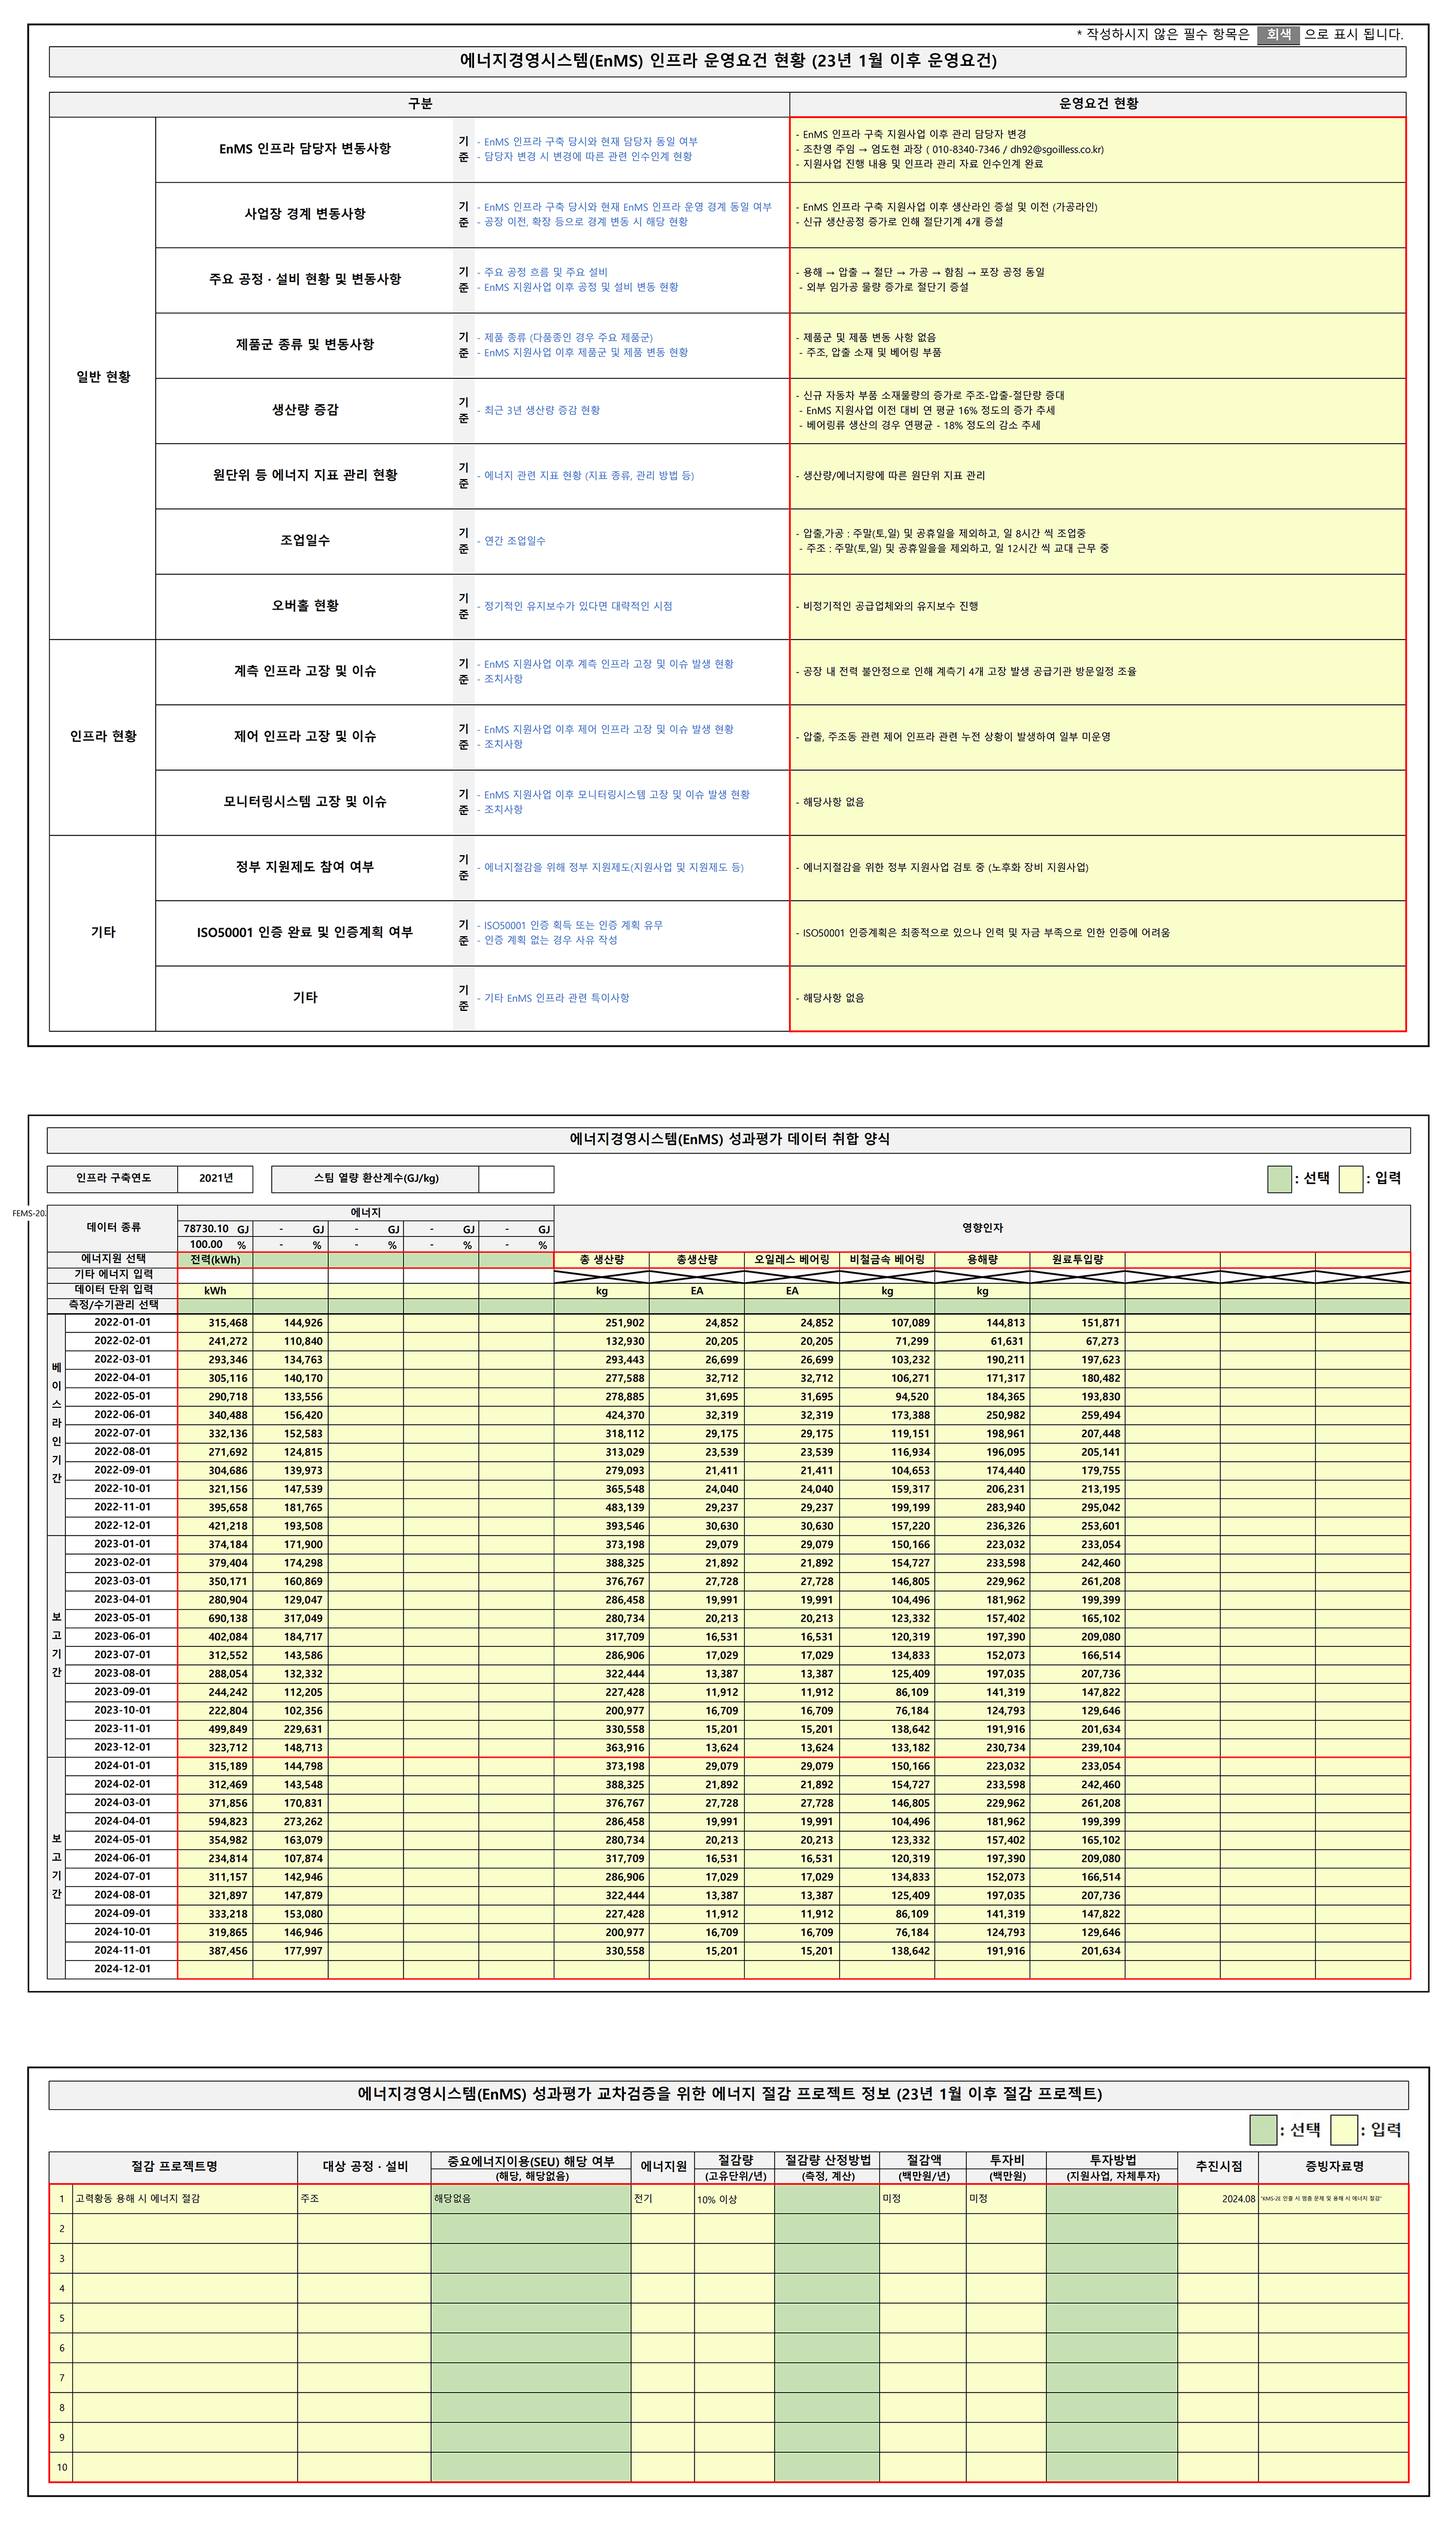Image resolution: width=1456 pixels, height=2526 pixels.
Task: Open the 해당없음 SEU selection cell
Action: pos(531,2198)
